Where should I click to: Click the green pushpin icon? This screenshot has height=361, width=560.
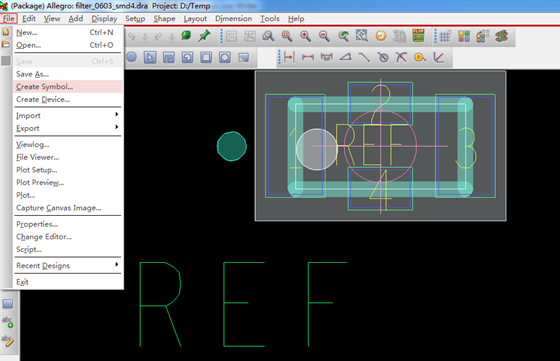tap(204, 36)
